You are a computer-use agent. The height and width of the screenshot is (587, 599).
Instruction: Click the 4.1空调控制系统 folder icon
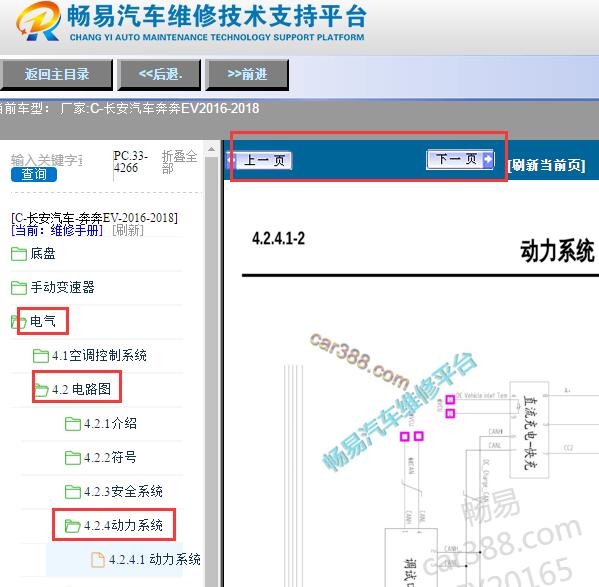(40, 356)
